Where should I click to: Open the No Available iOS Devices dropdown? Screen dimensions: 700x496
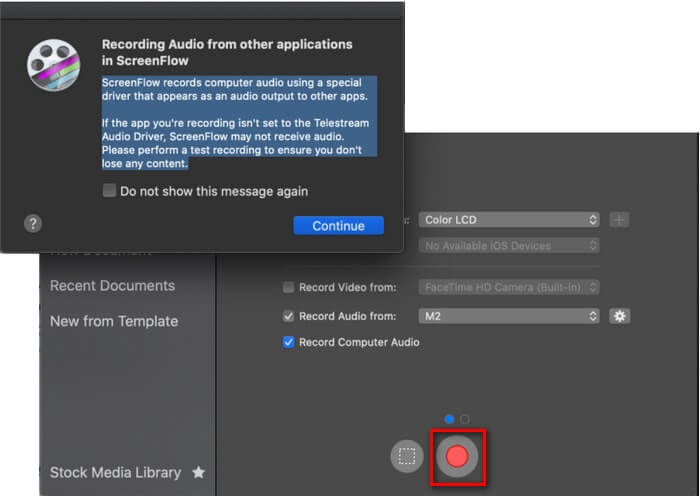pyautogui.click(x=510, y=245)
